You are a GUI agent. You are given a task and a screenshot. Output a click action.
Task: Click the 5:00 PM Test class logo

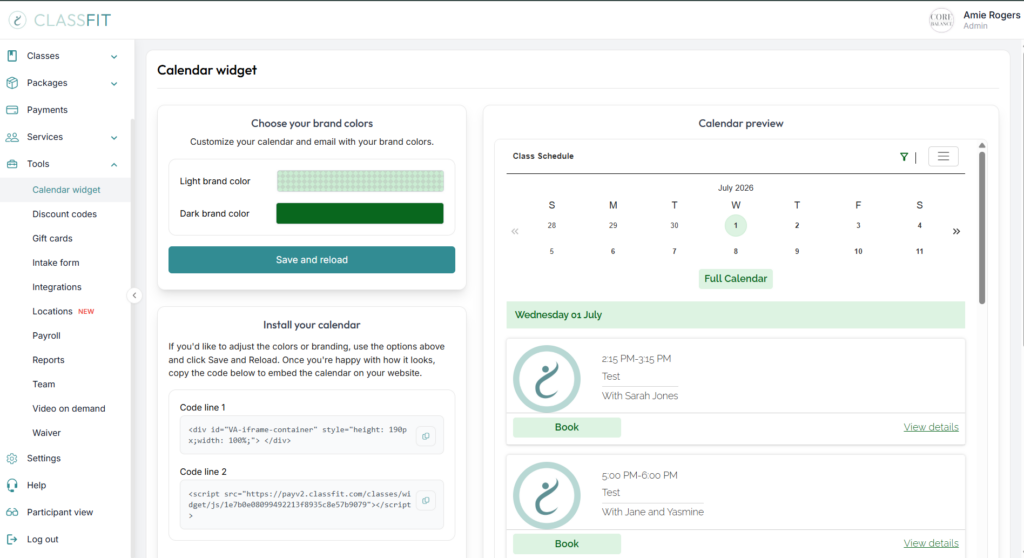point(547,495)
